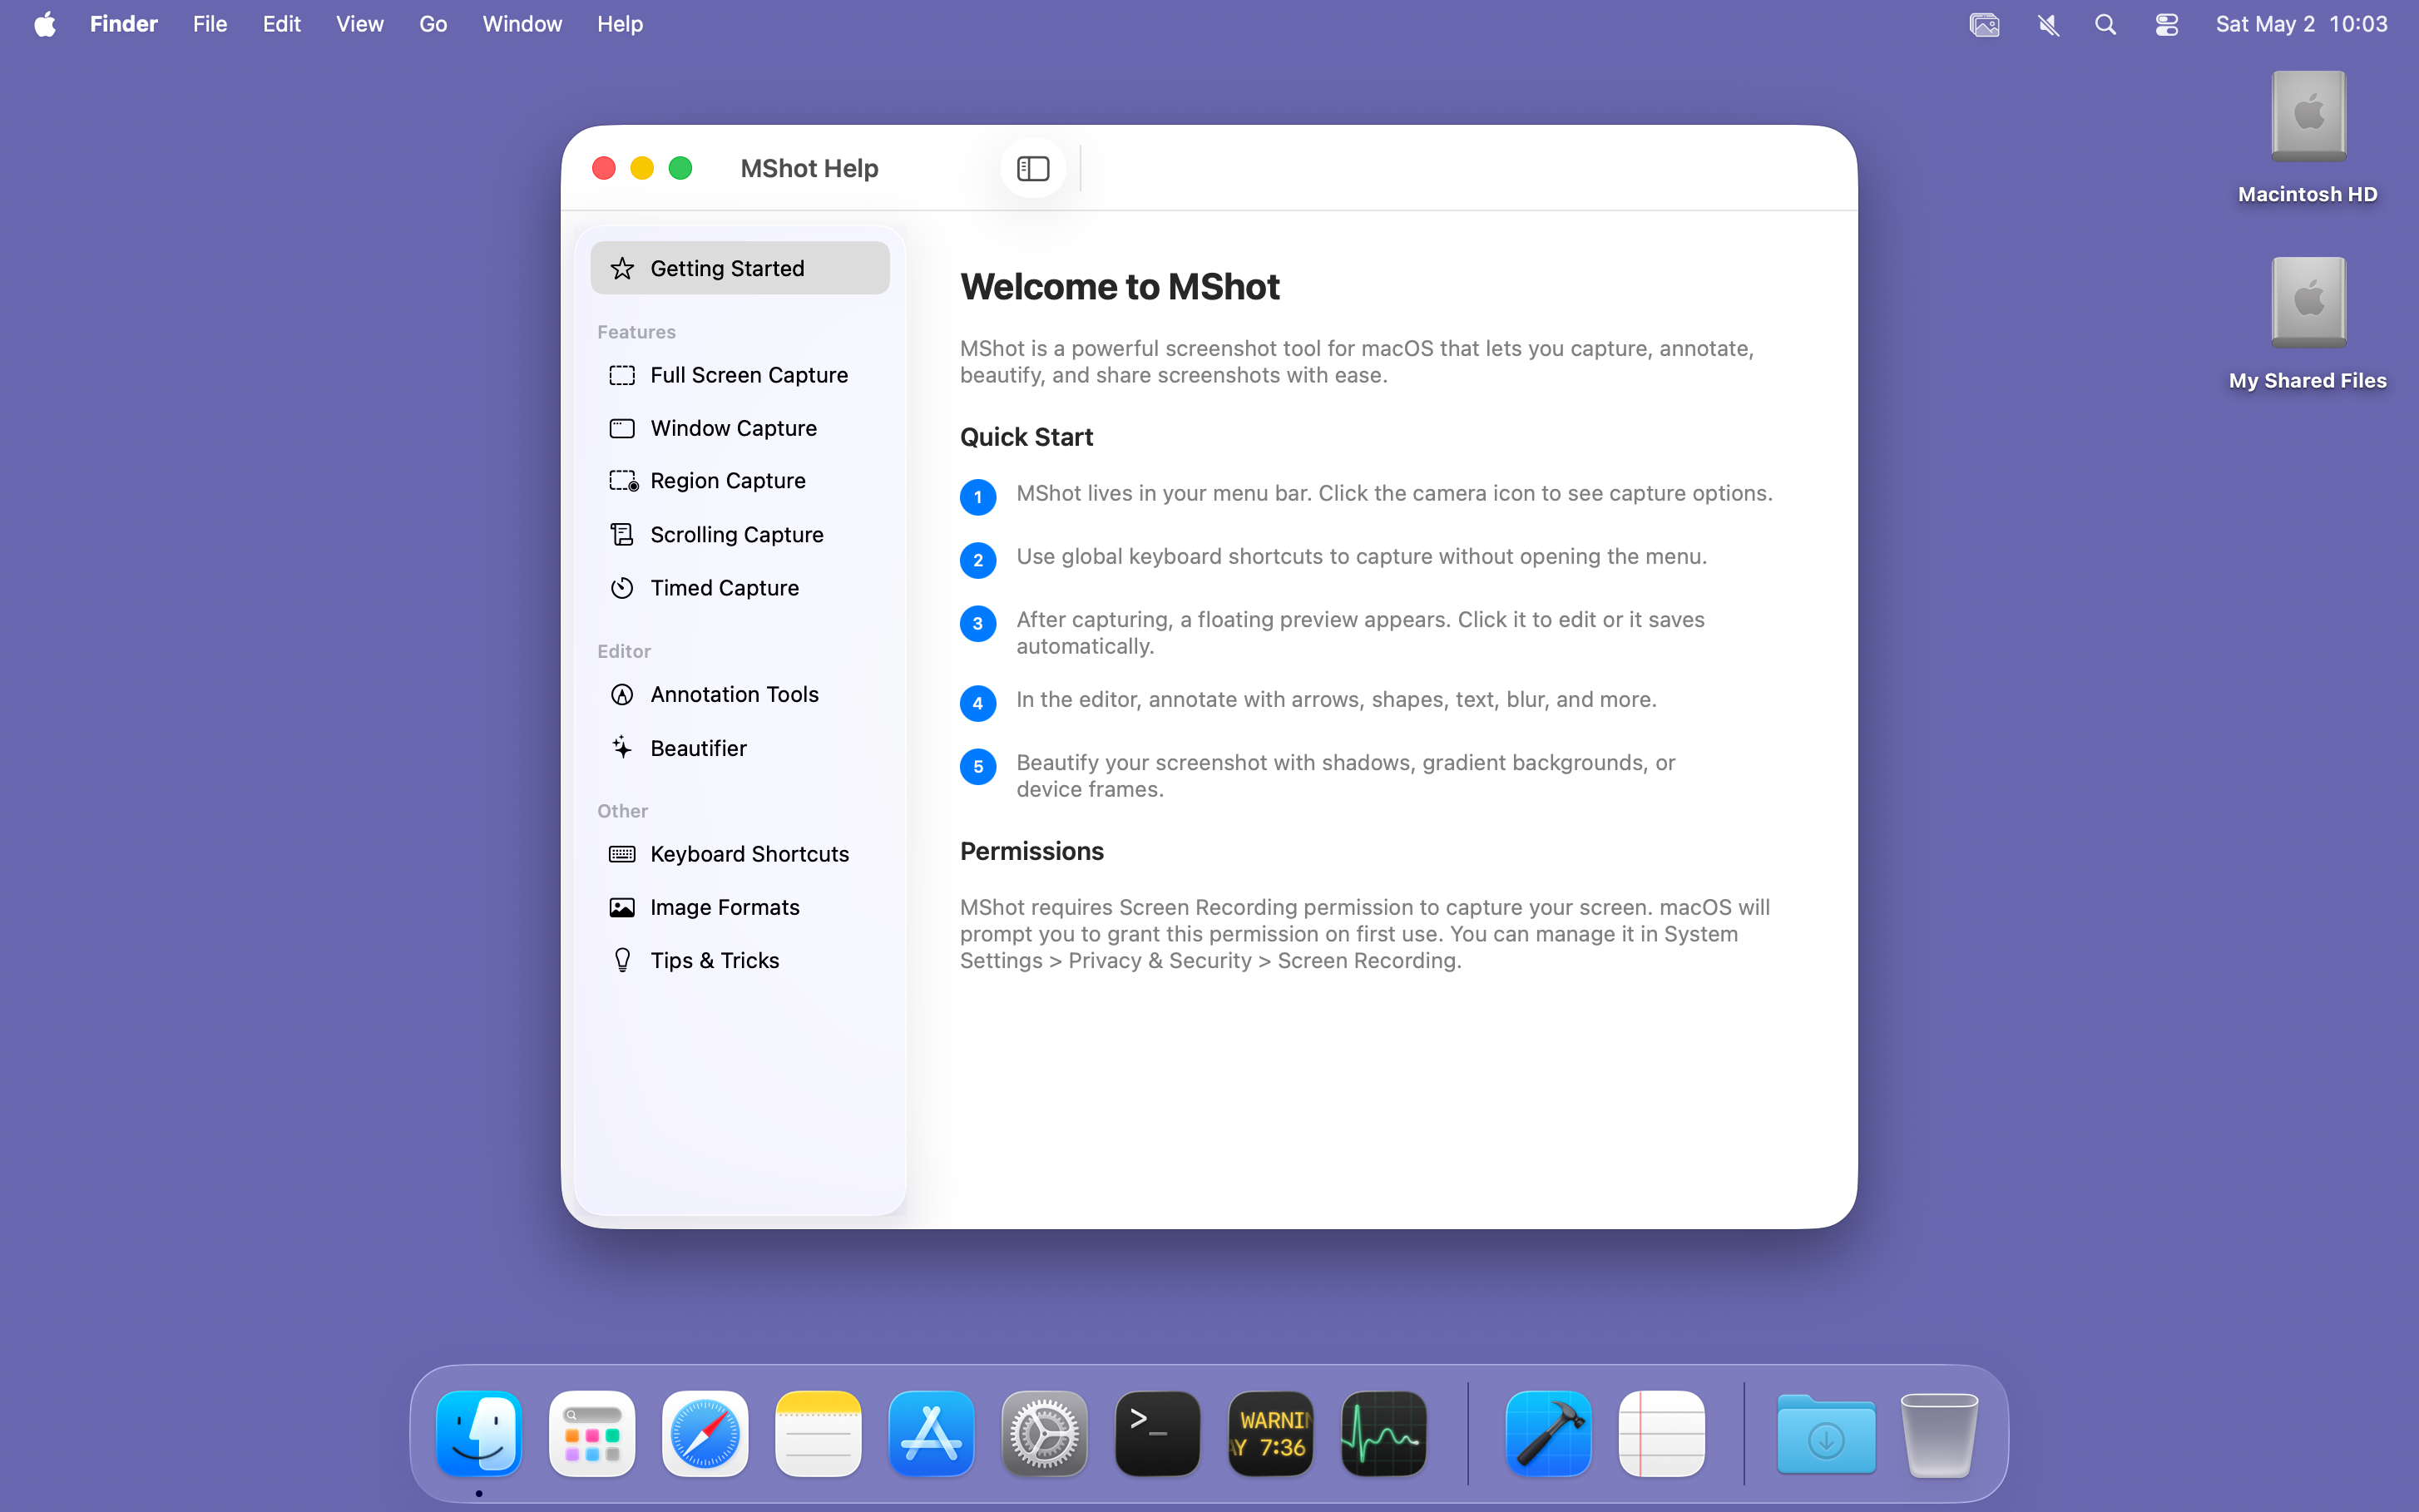2419x1512 pixels.
Task: Click the Editor section label in the sidebar
Action: tap(624, 651)
